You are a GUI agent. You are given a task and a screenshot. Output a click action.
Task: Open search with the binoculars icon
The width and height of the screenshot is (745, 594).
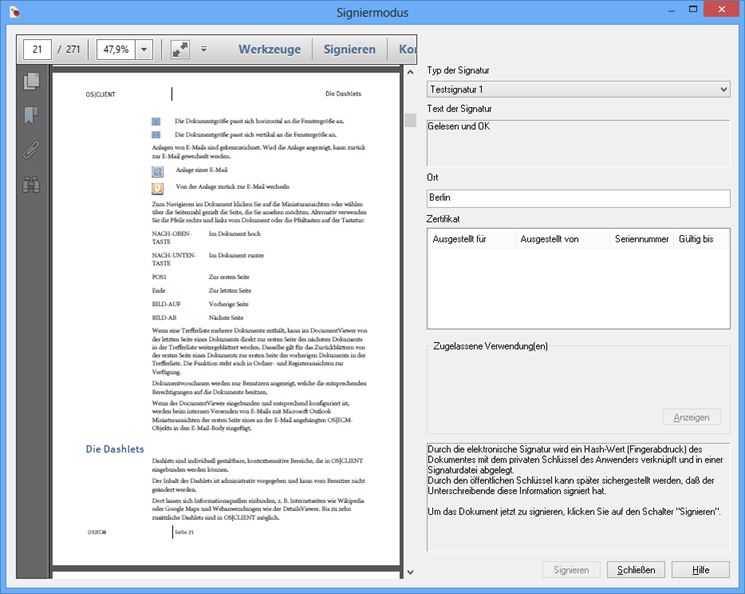pos(31,184)
